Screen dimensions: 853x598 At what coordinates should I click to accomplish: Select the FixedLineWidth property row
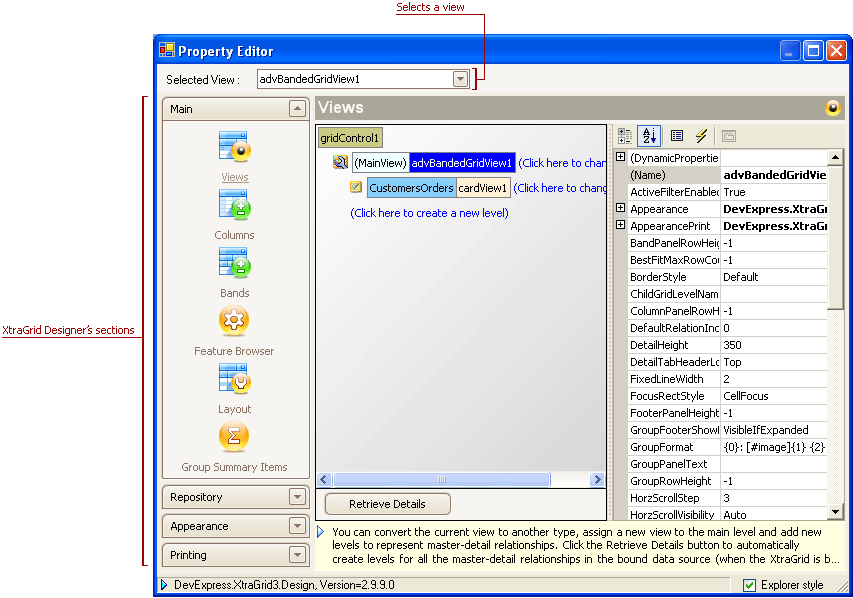click(x=727, y=379)
